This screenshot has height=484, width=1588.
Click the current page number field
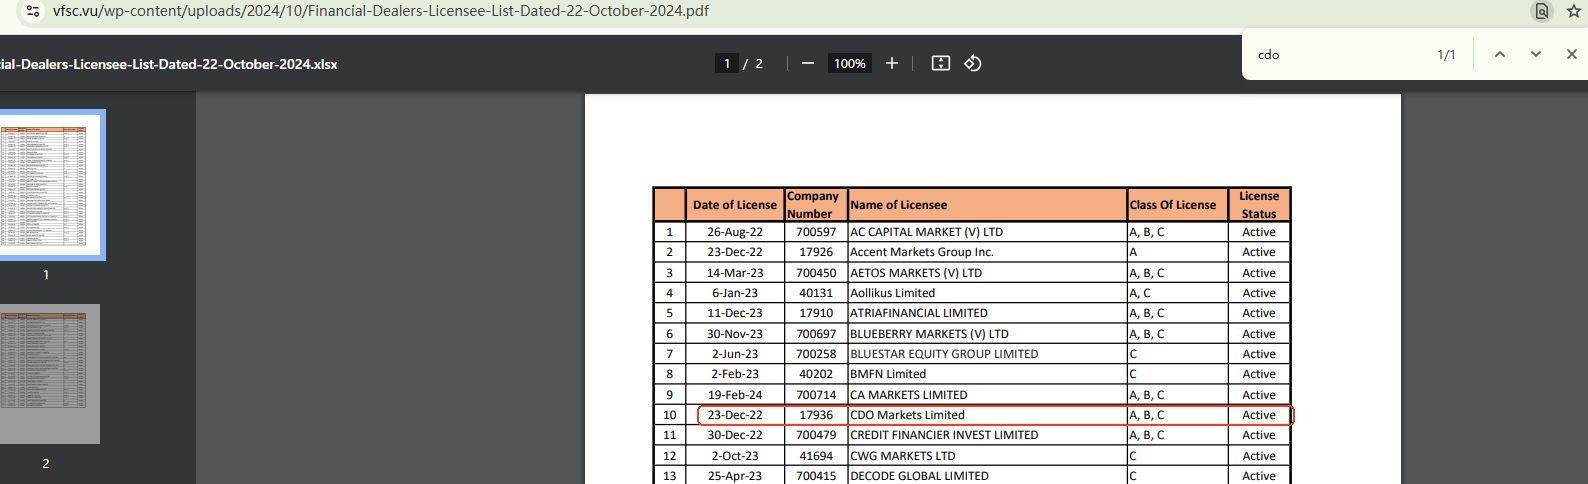pos(727,63)
